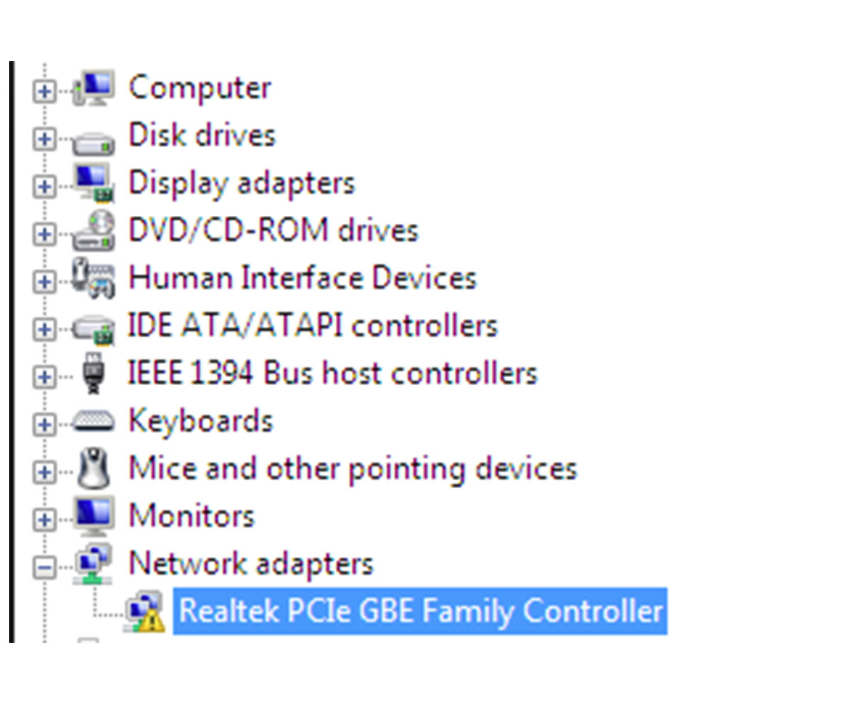The image size is (856, 709).
Task: Click the Network adapters icon
Action: [95, 563]
